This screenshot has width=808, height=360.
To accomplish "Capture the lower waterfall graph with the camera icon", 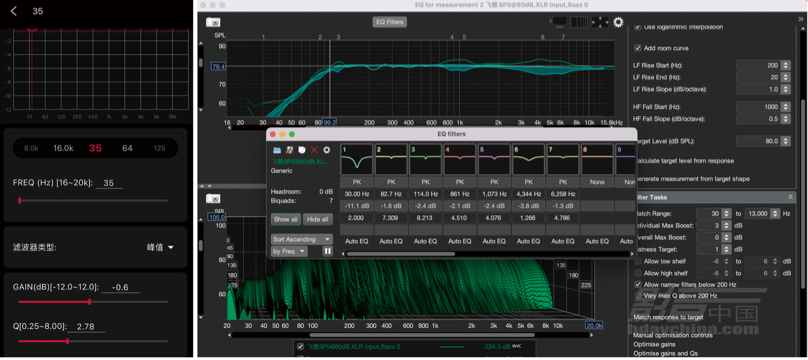I will click(213, 199).
